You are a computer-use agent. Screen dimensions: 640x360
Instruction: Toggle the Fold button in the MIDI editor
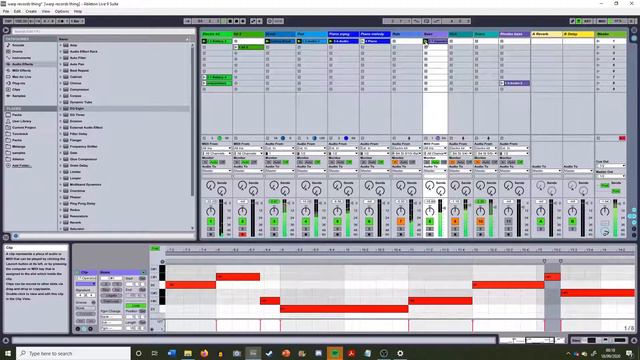pyautogui.click(x=155, y=249)
